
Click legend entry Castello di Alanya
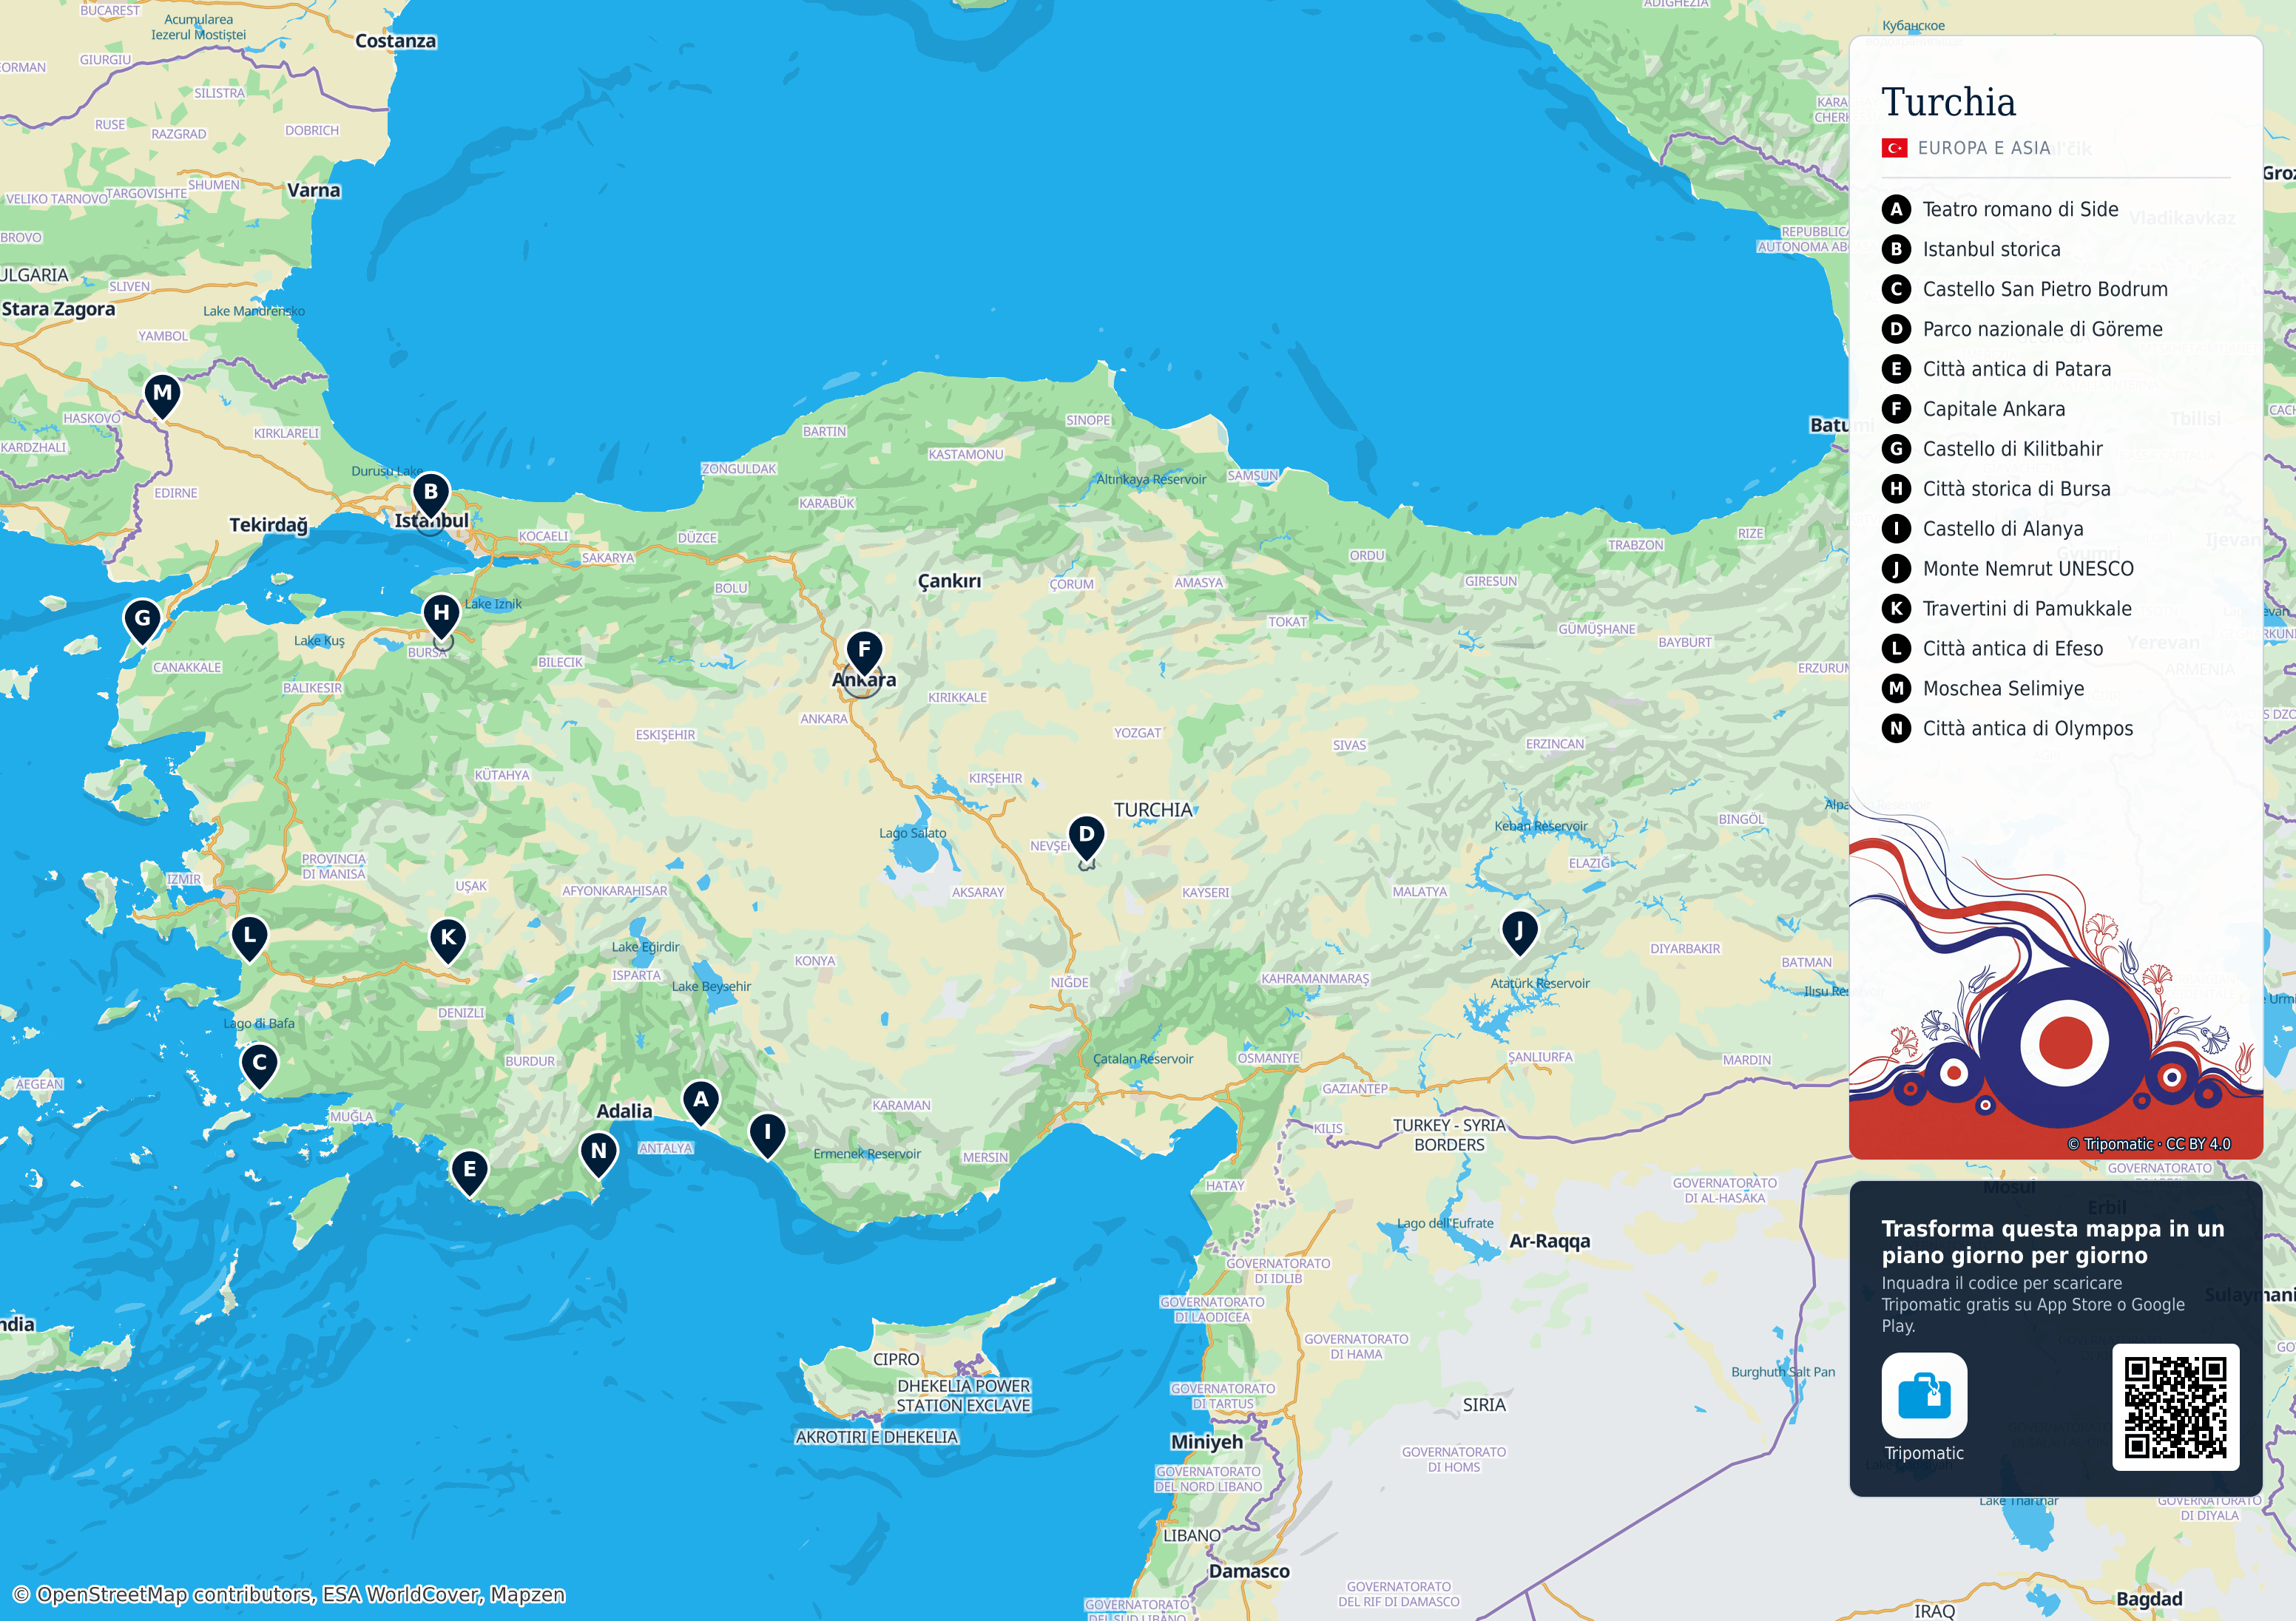(x=1983, y=529)
